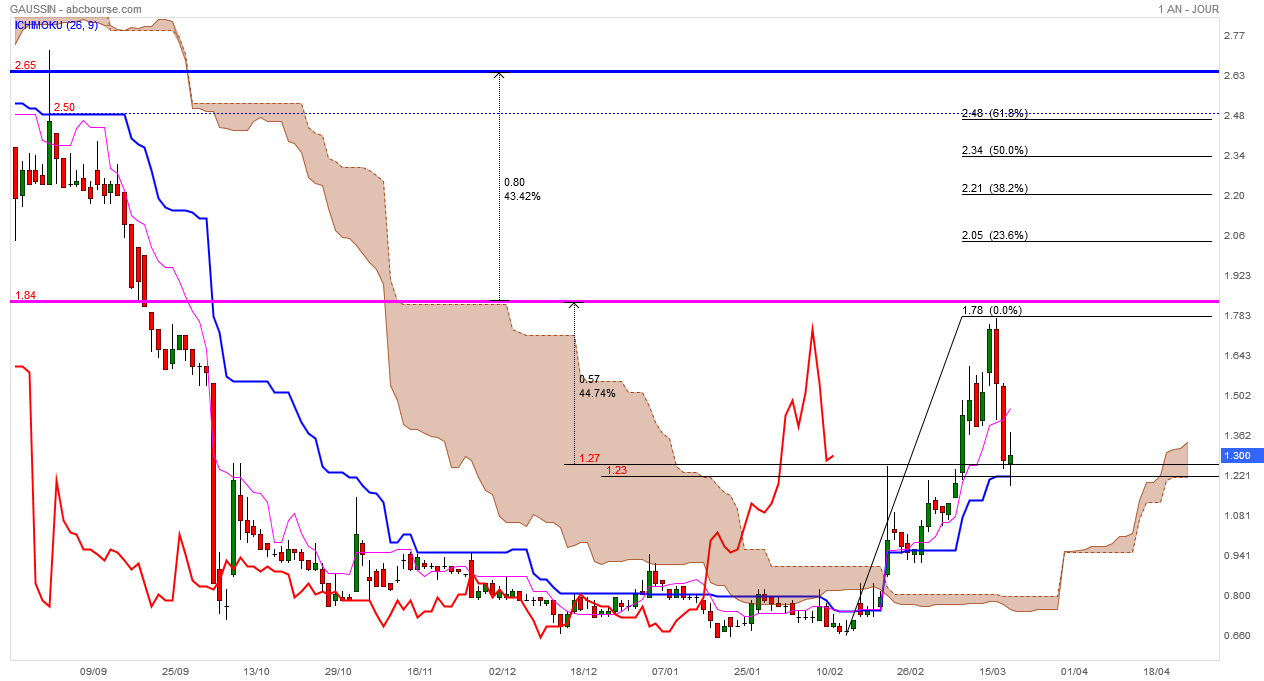Click the 26/02 date on the time axis
Screen dimensions: 1264x681
[x=910, y=672]
